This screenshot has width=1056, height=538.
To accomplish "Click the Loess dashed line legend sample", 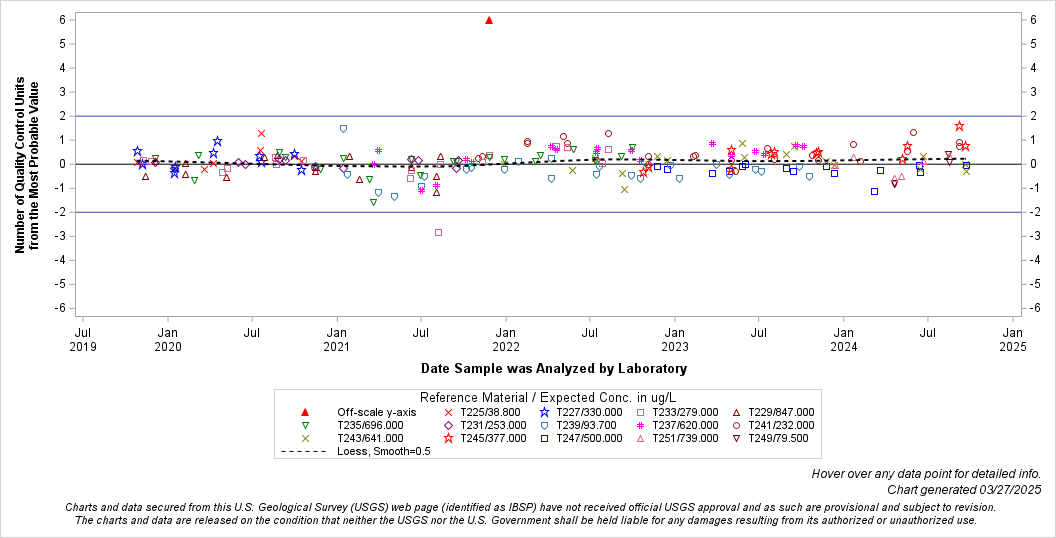I will pos(305,452).
